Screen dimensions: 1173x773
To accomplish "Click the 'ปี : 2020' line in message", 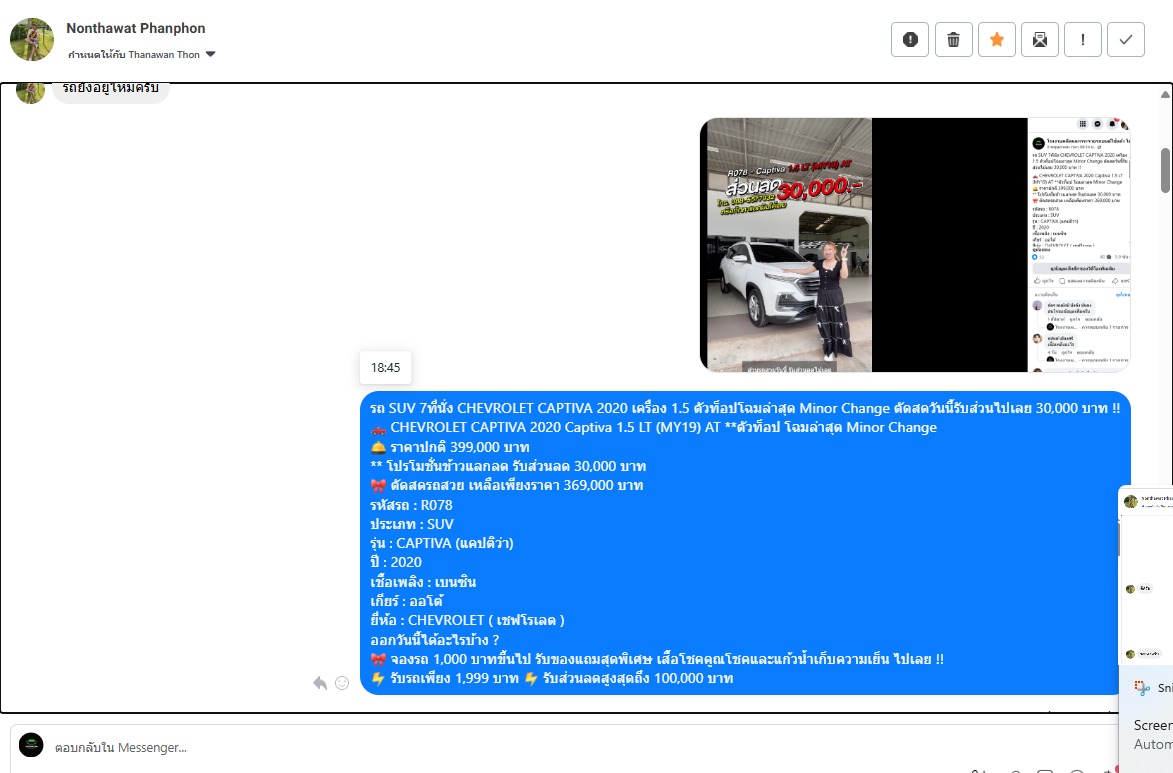I will pyautogui.click(x=396, y=562).
